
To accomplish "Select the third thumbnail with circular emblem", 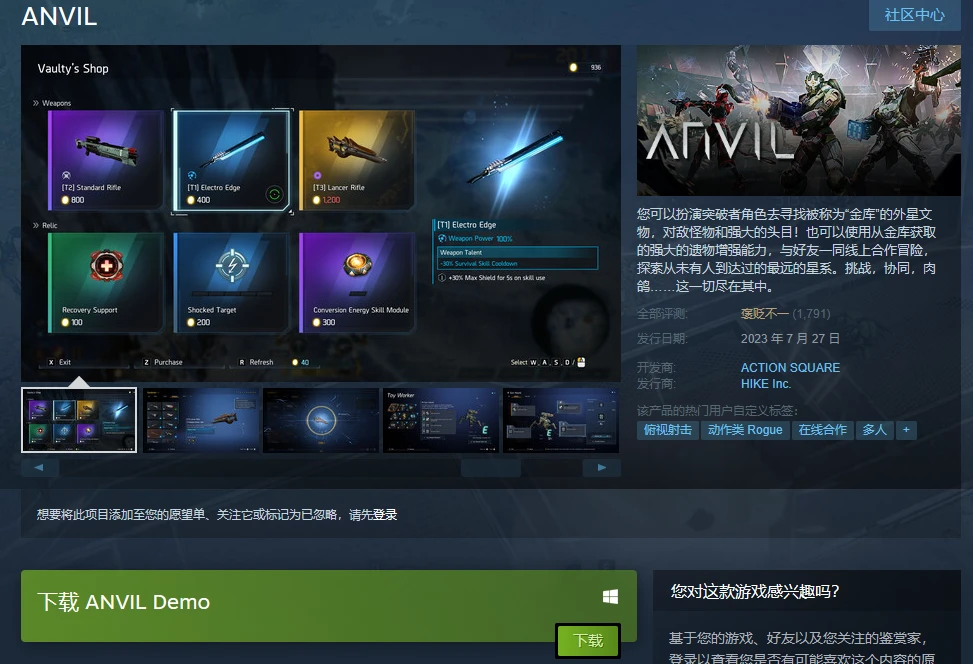I will [321, 420].
